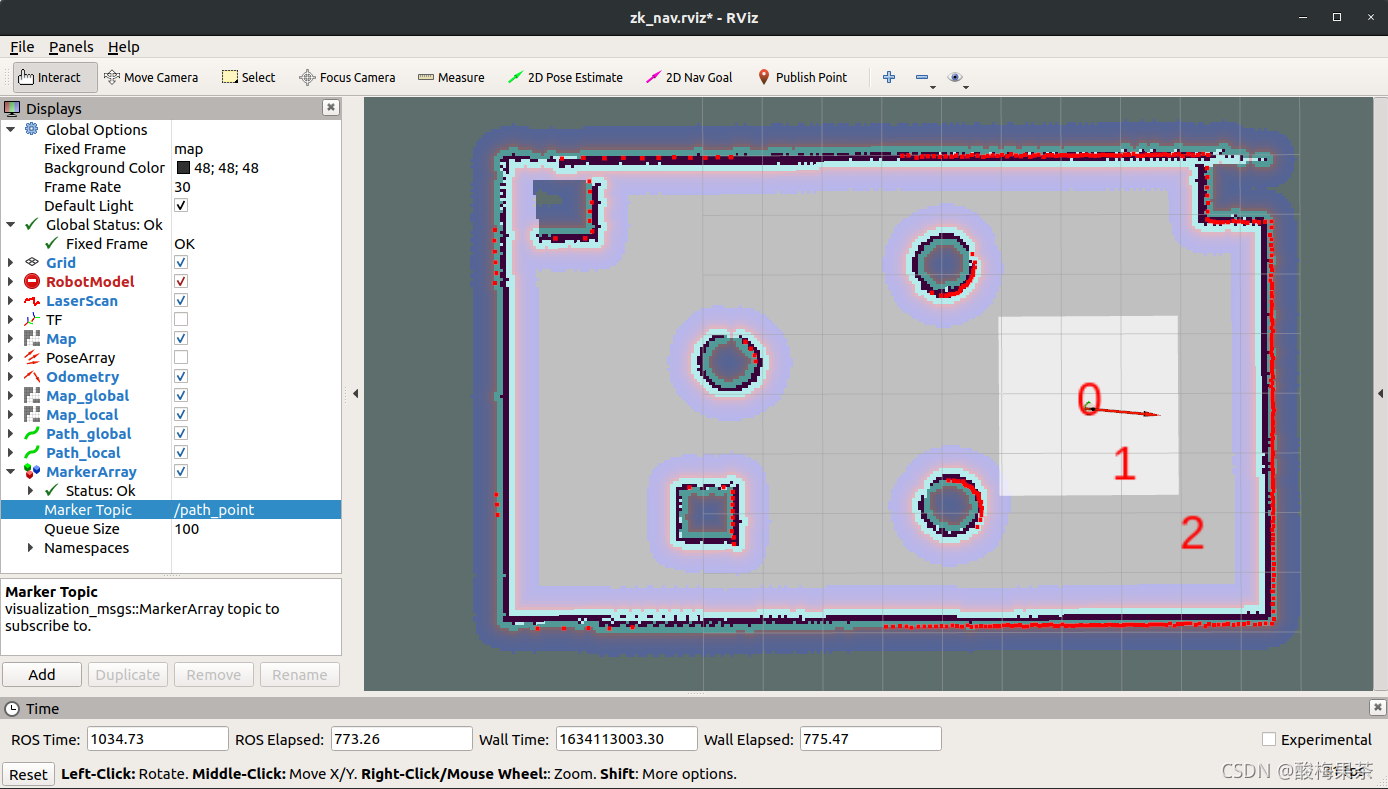Image resolution: width=1388 pixels, height=789 pixels.
Task: Open the Help menu
Action: 124,47
